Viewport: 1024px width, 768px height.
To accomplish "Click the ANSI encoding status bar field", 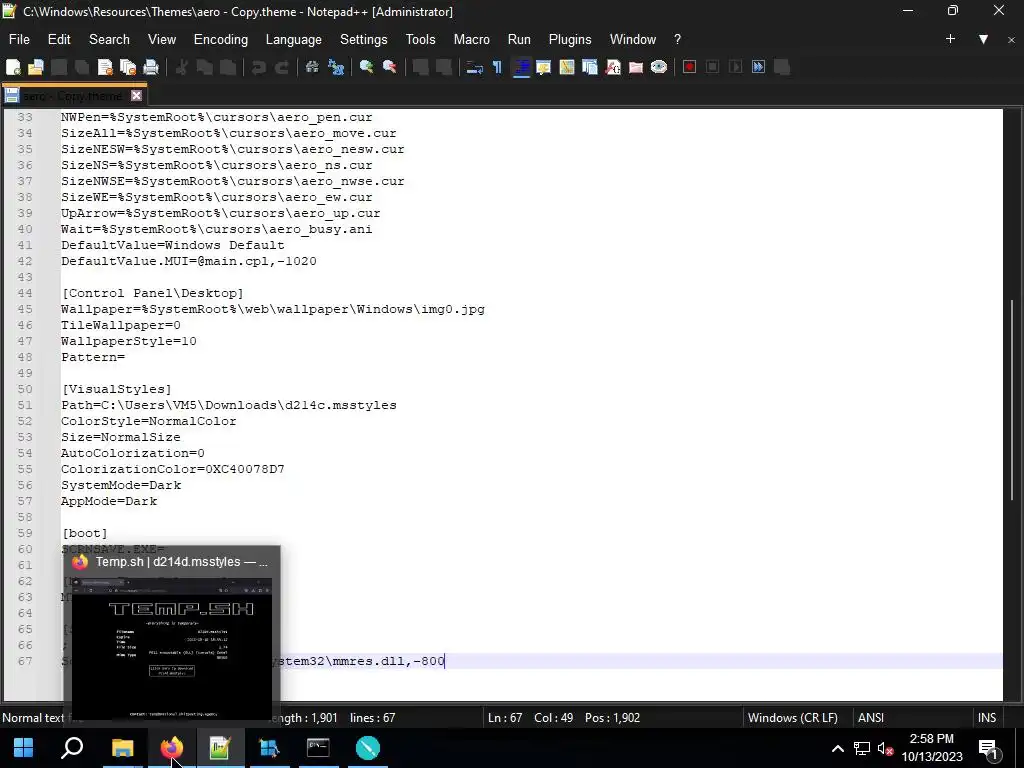I will click(871, 717).
